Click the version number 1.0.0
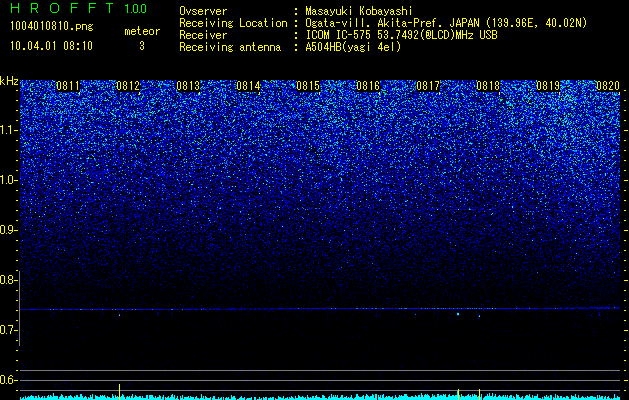This screenshot has height=400, width=629. (x=135, y=8)
